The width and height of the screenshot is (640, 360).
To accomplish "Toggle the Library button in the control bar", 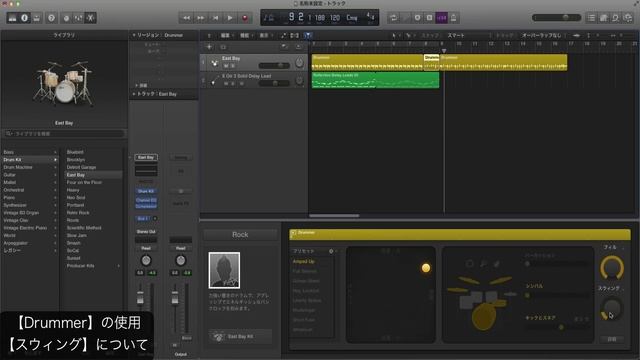I will tap(12, 18).
